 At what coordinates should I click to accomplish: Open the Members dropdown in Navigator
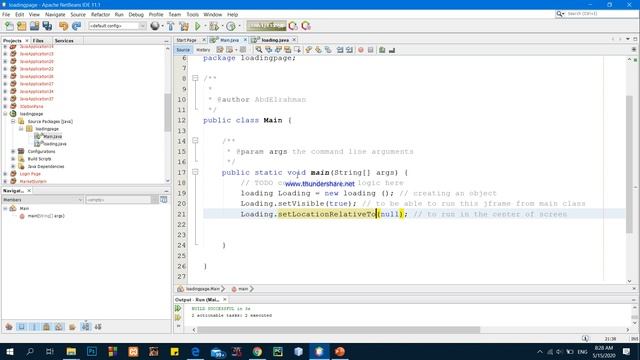pos(42,200)
